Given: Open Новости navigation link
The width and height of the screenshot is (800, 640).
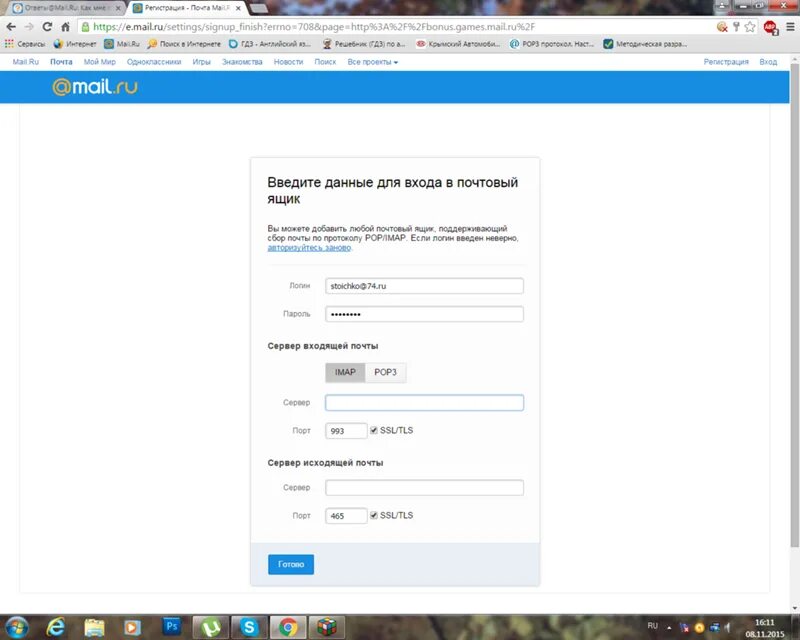Looking at the screenshot, I should (288, 62).
